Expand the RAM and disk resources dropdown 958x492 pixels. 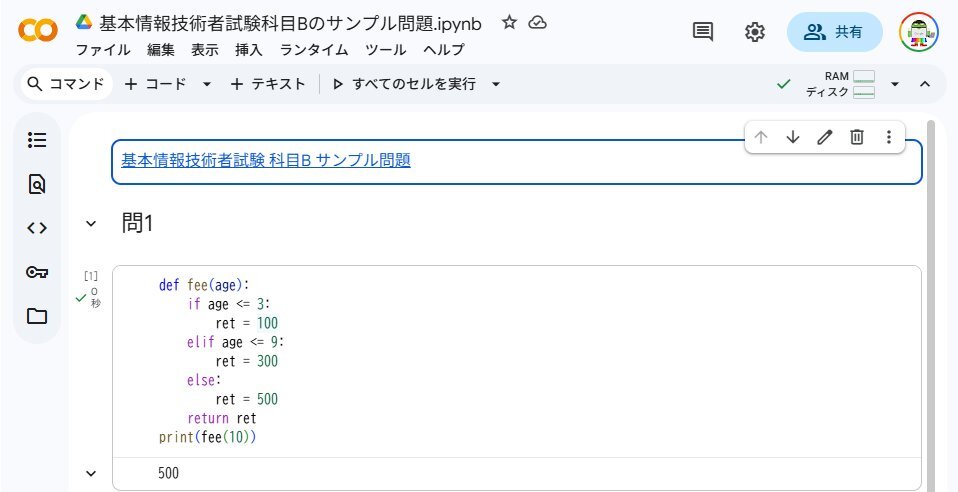point(895,84)
